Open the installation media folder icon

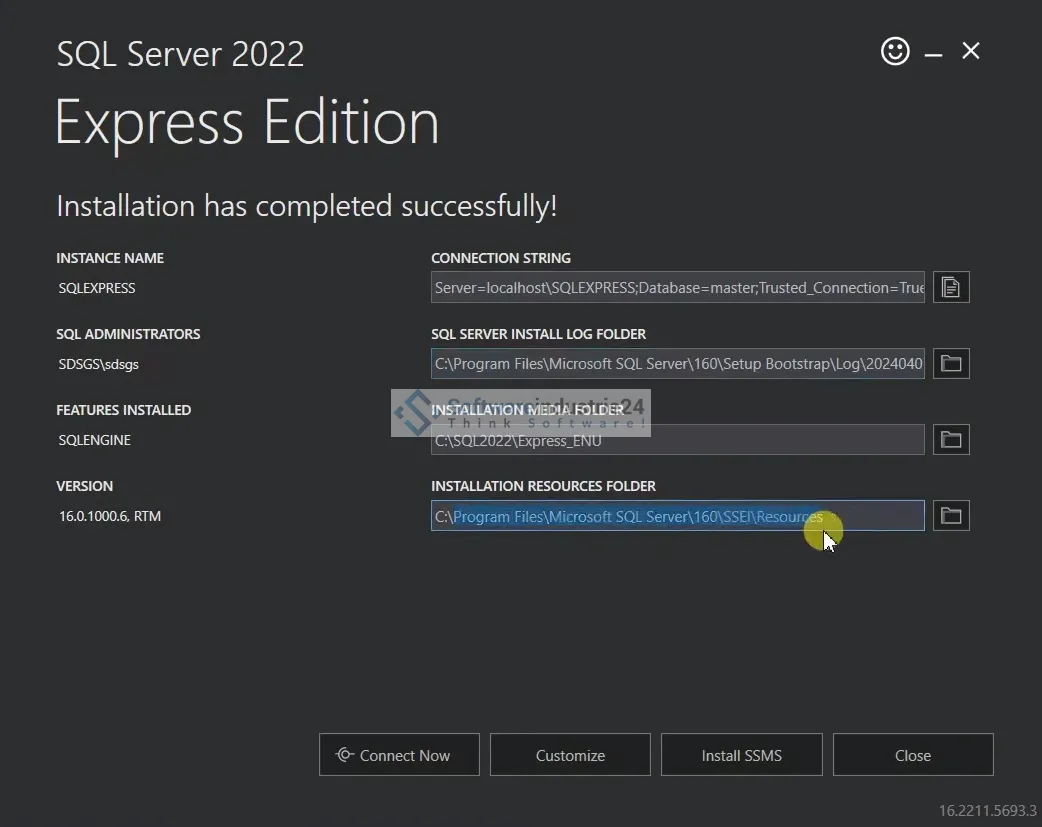[x=951, y=440]
